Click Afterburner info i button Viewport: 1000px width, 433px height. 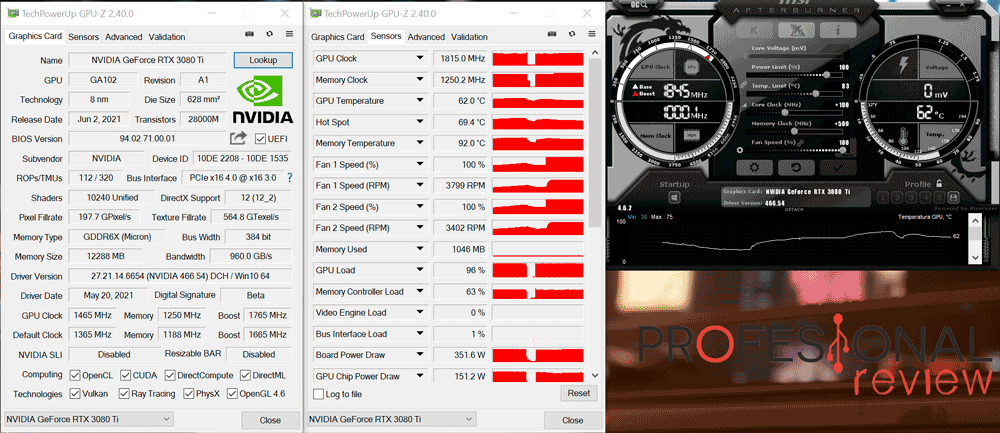click(x=838, y=31)
